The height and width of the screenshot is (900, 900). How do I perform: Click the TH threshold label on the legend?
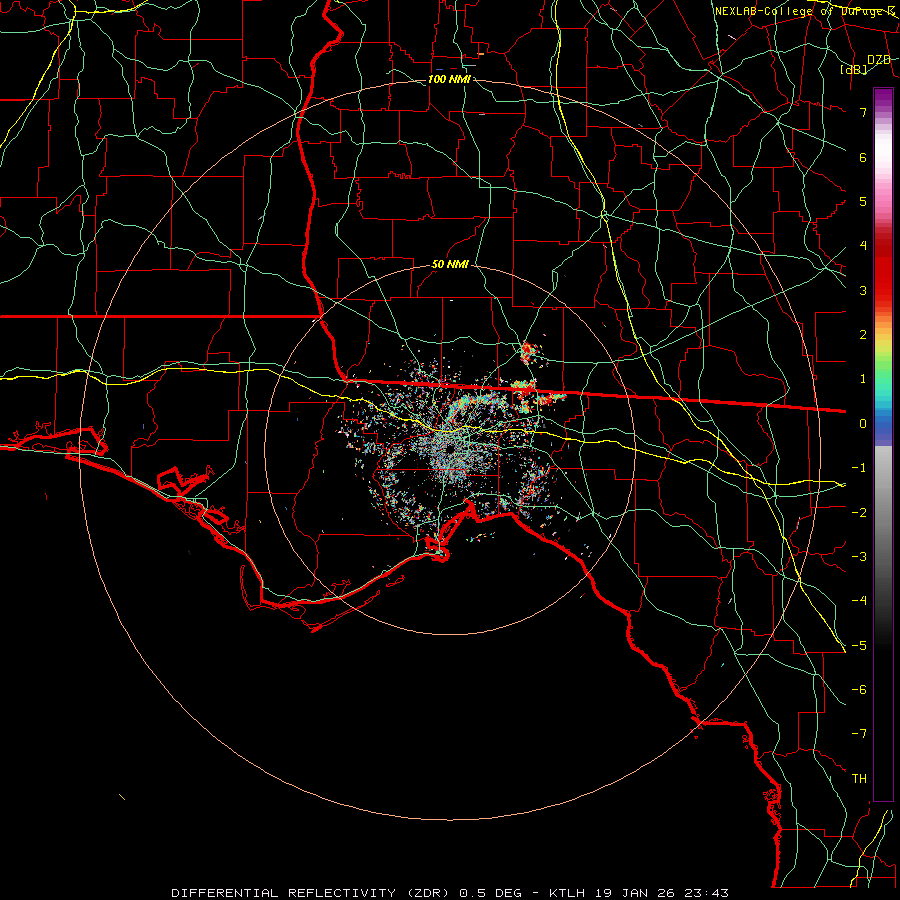point(859,778)
